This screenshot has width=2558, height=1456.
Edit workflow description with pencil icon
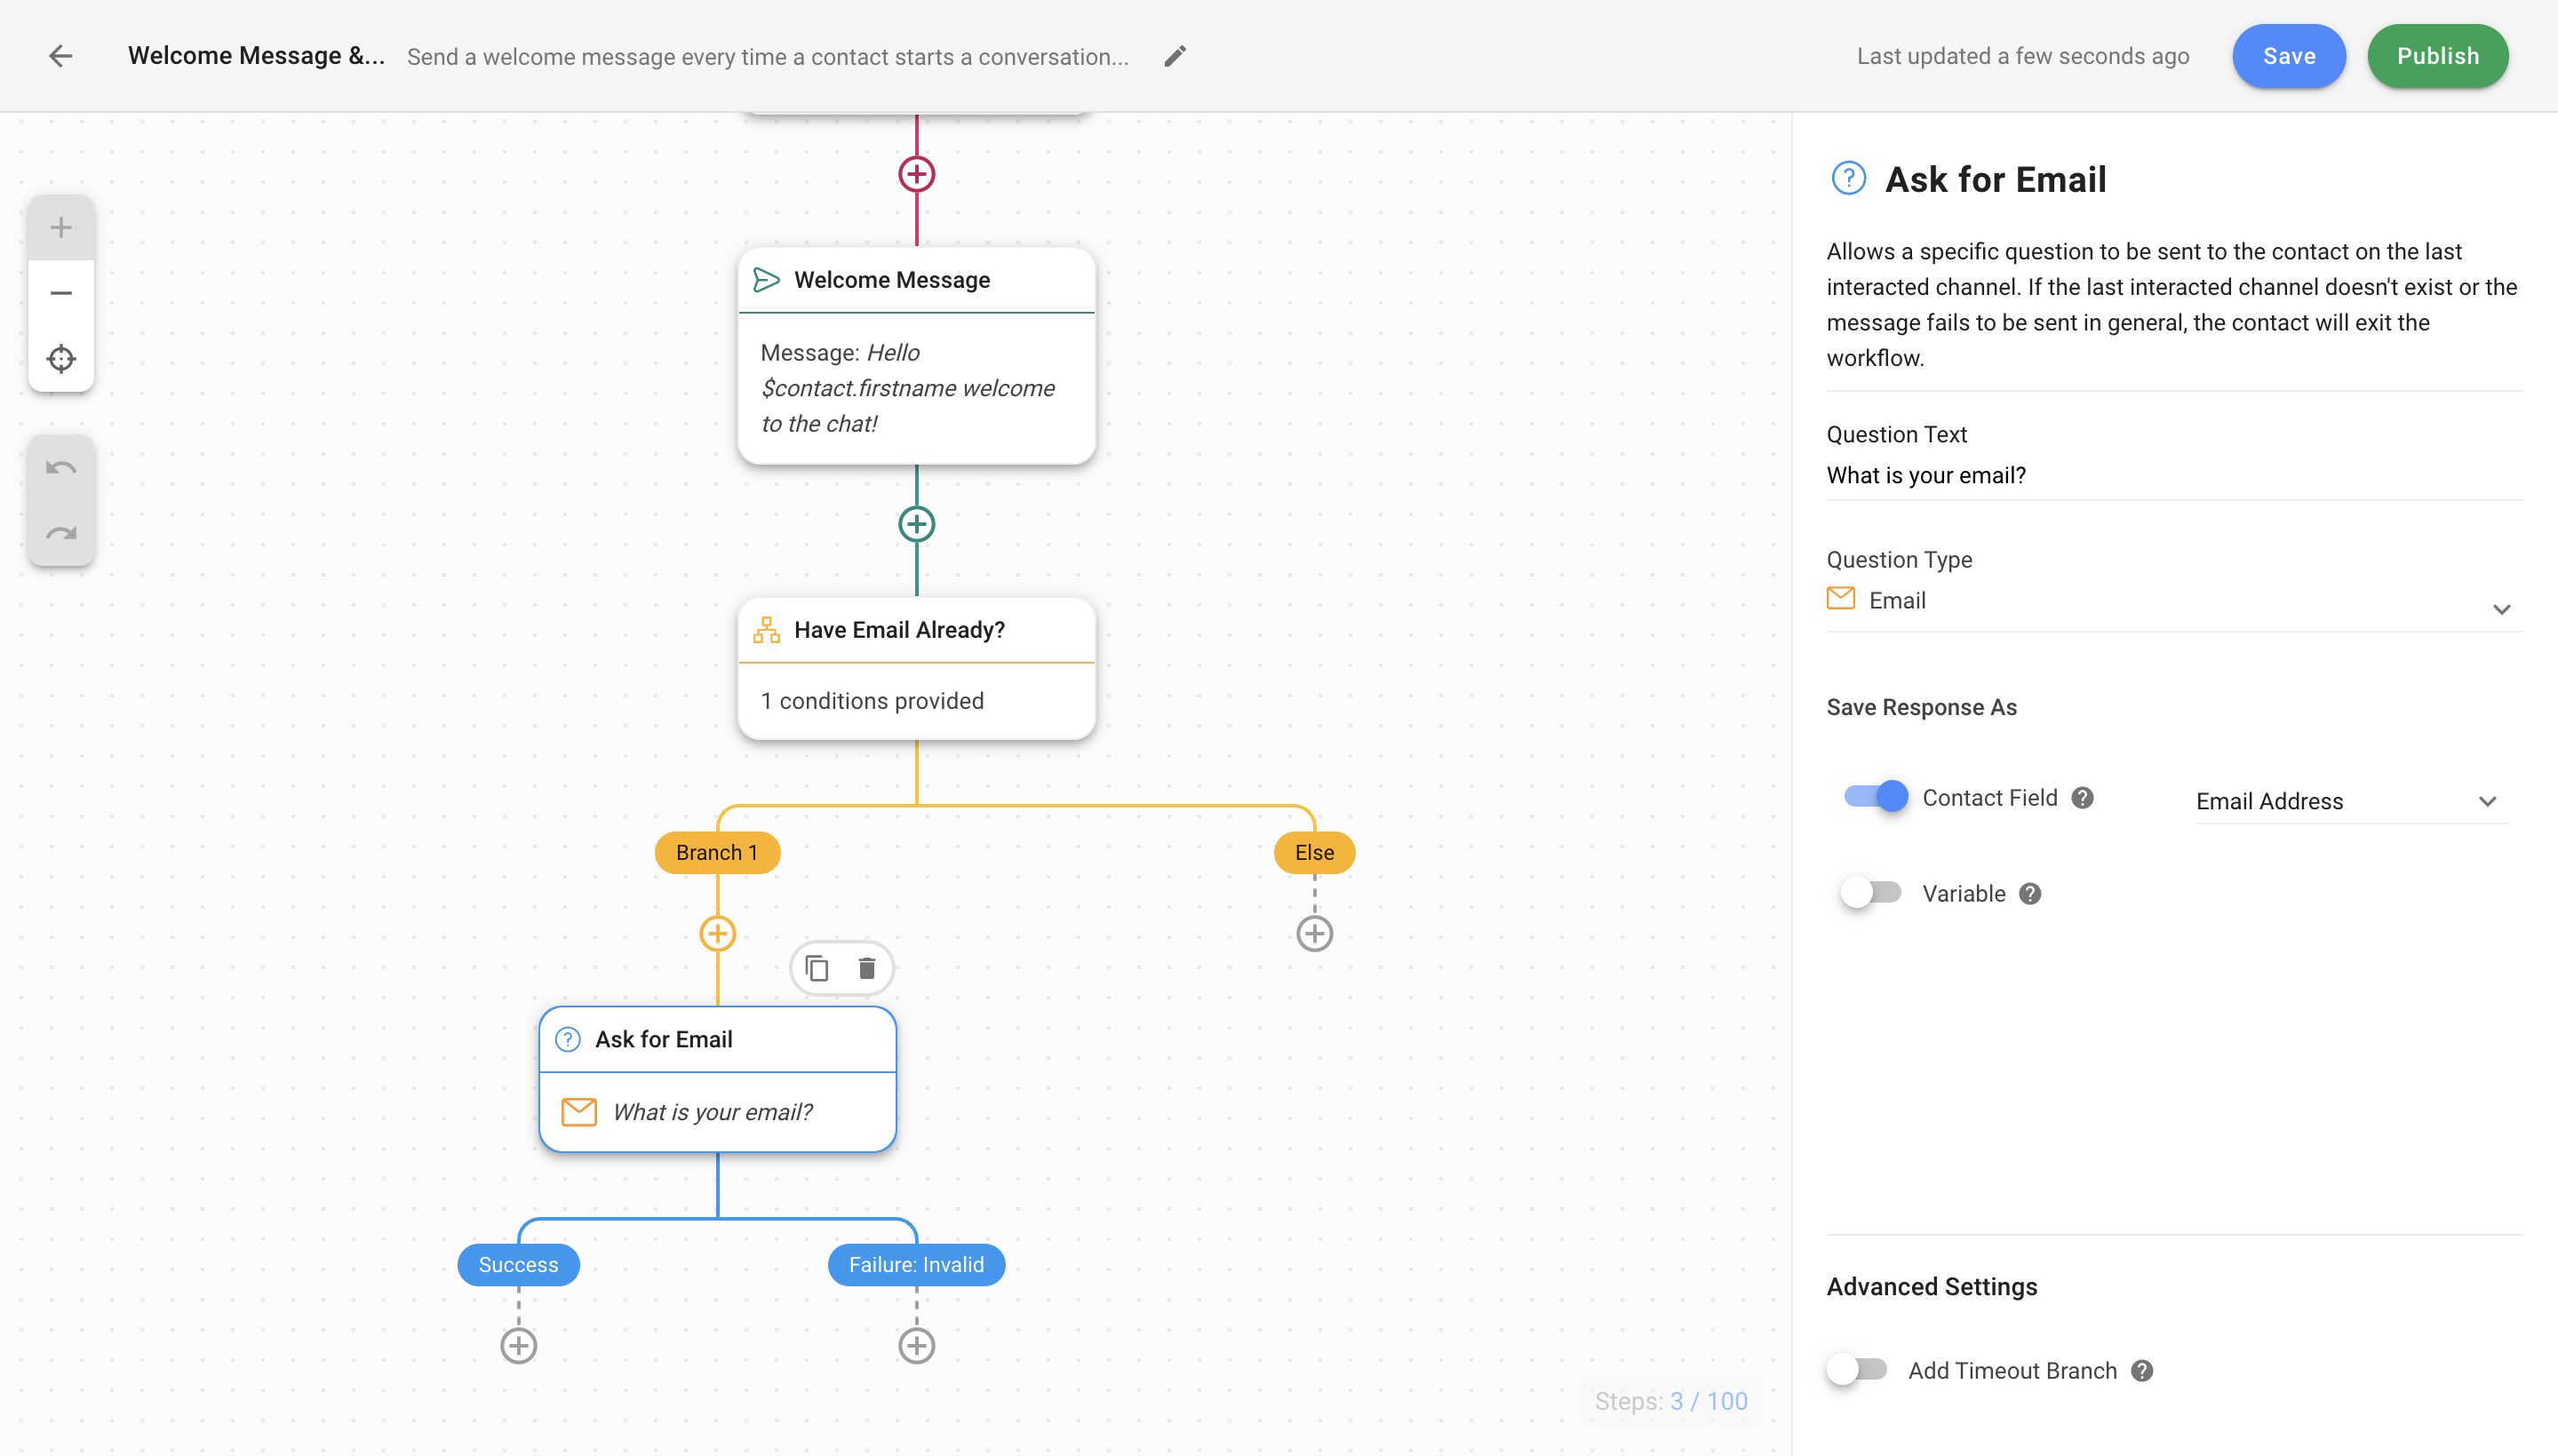coord(1175,56)
